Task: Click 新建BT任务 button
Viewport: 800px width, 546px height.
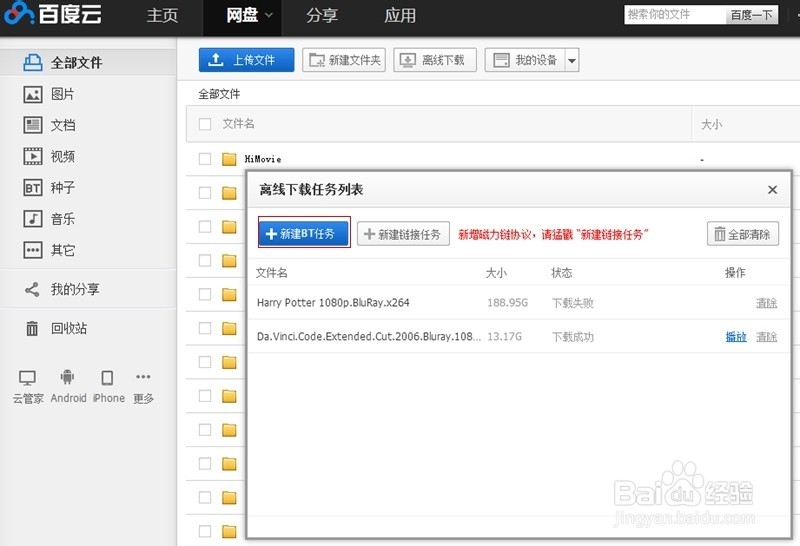Action: tap(304, 233)
